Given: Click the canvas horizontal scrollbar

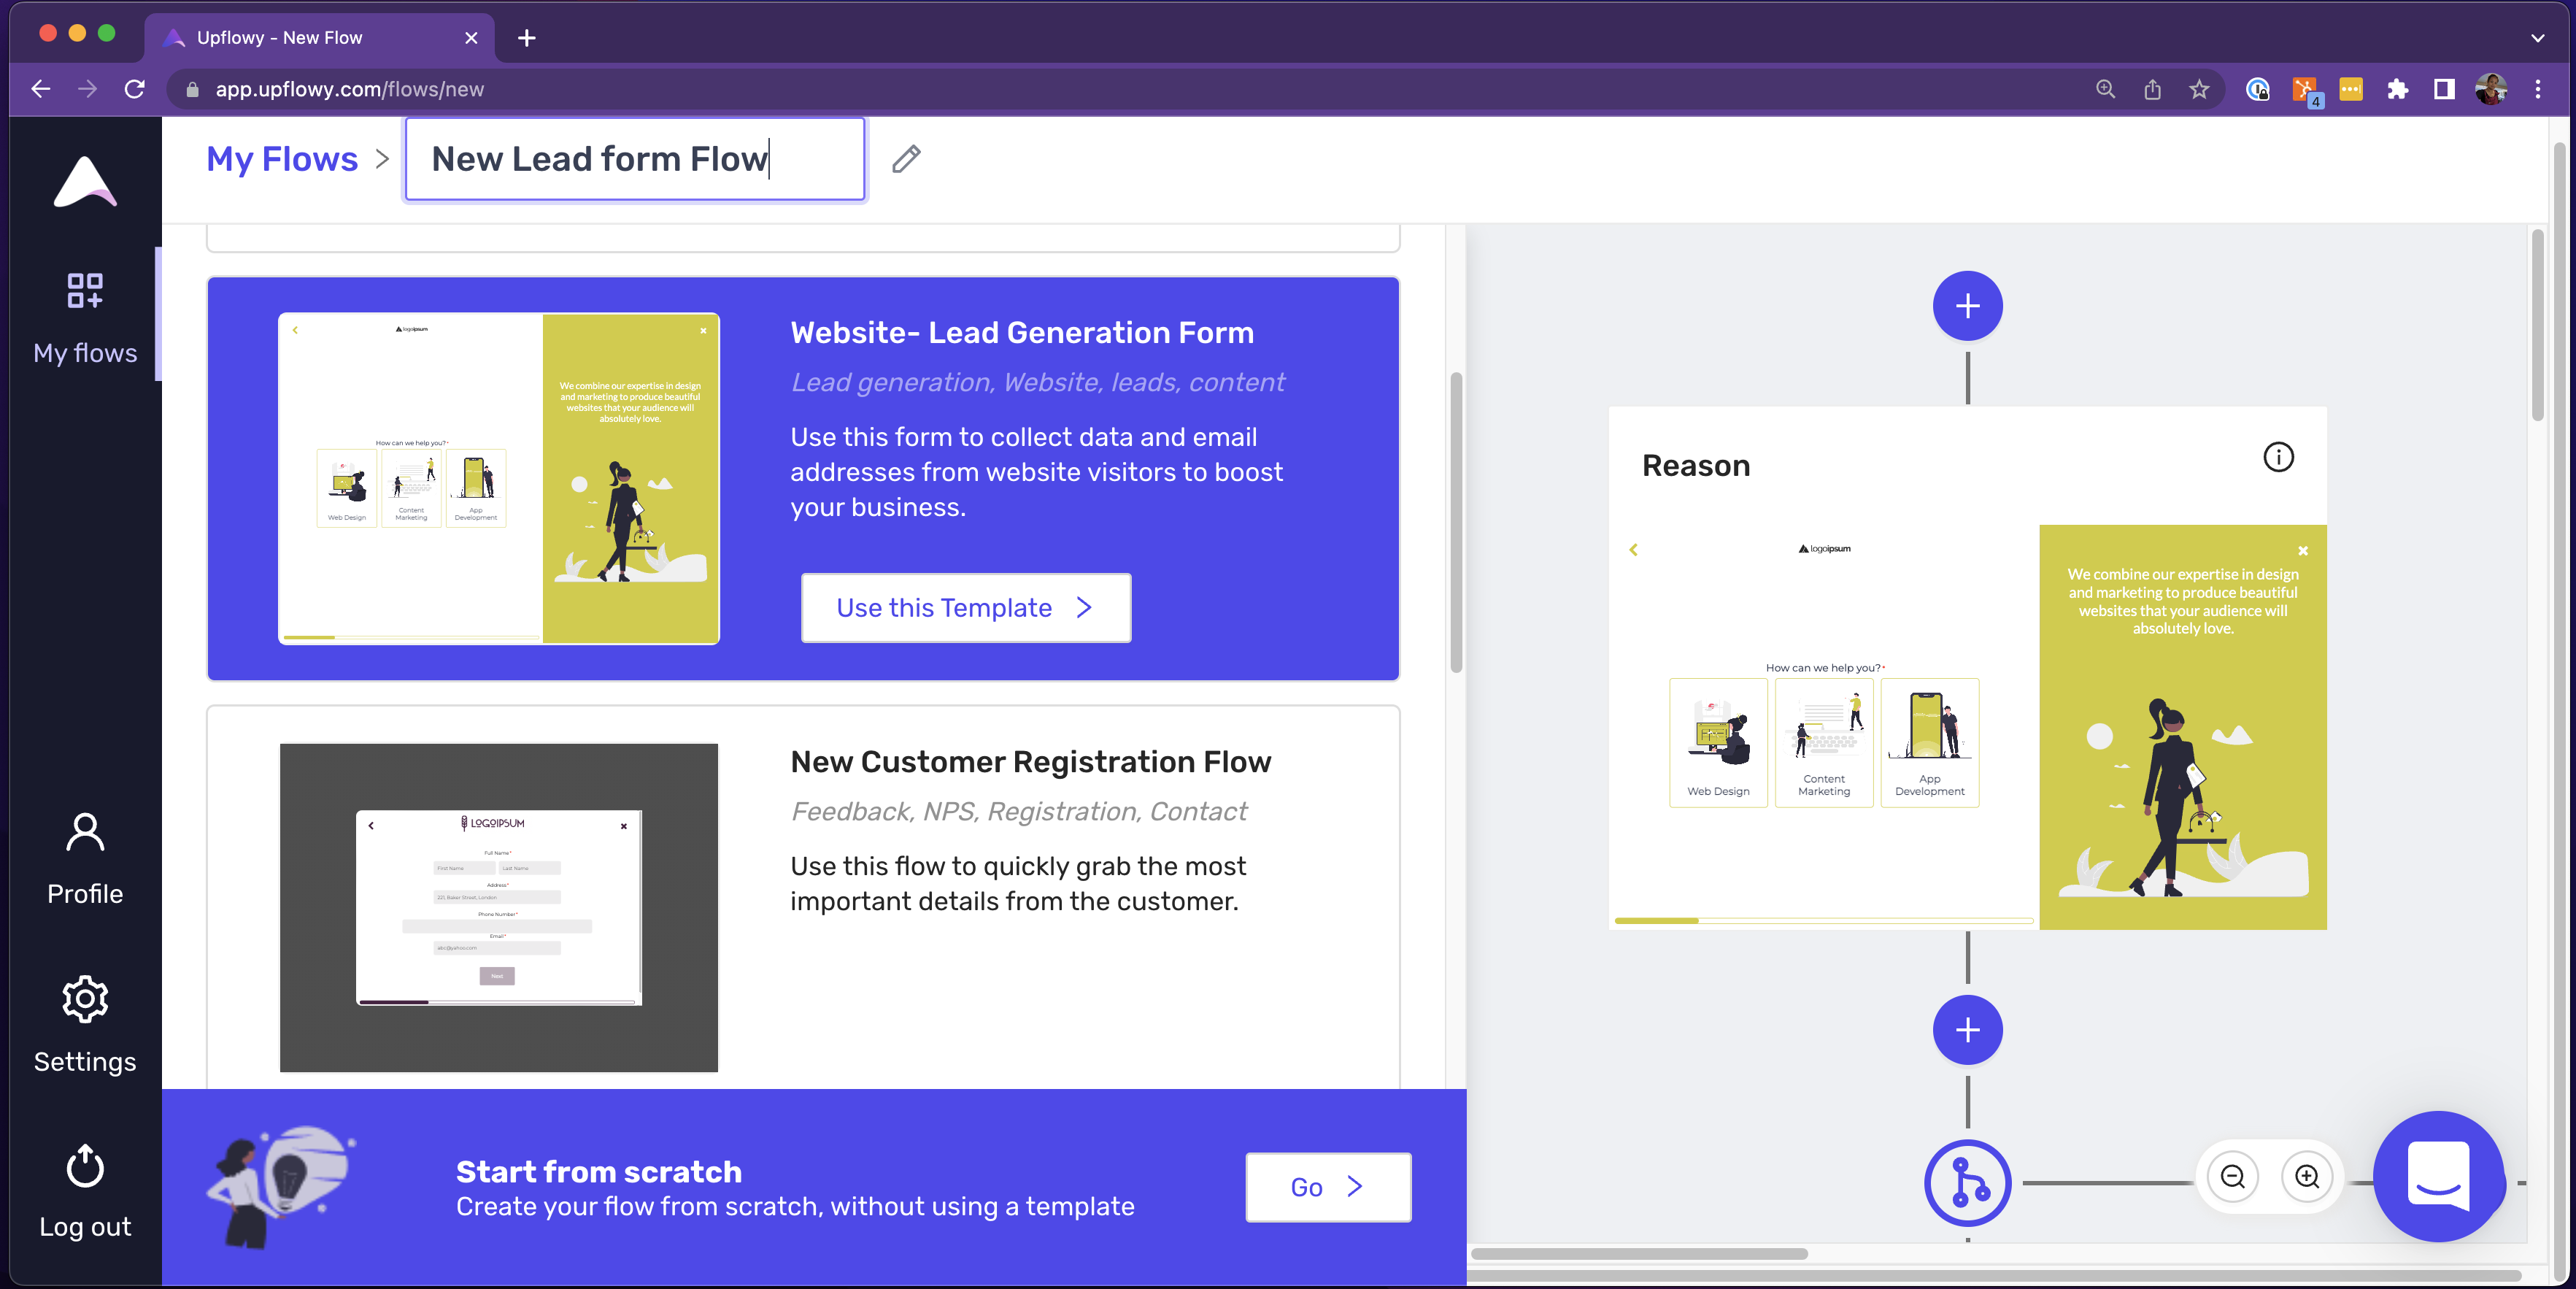Looking at the screenshot, I should tap(1639, 1254).
